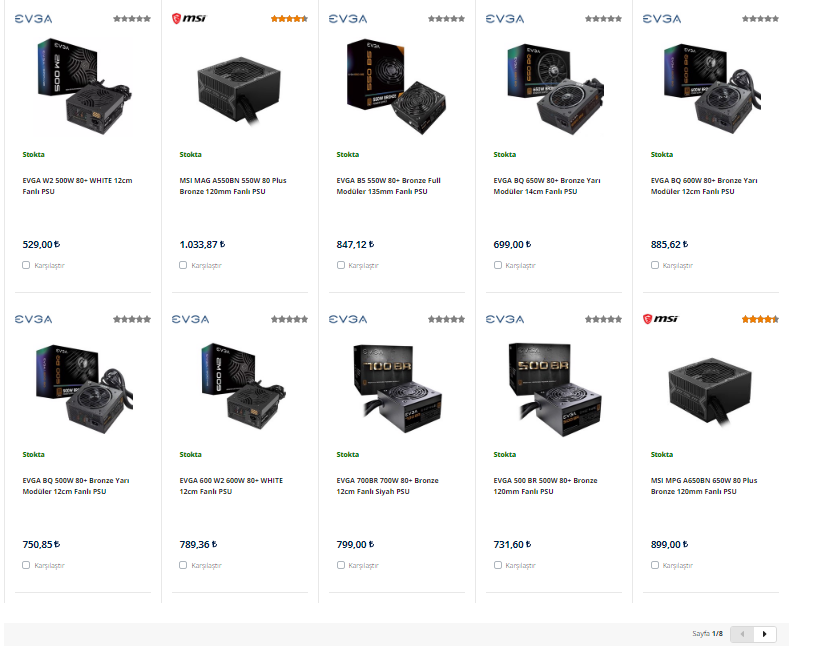
Task: Click the 529,00 price of EVGA W2
Action: (x=41, y=244)
